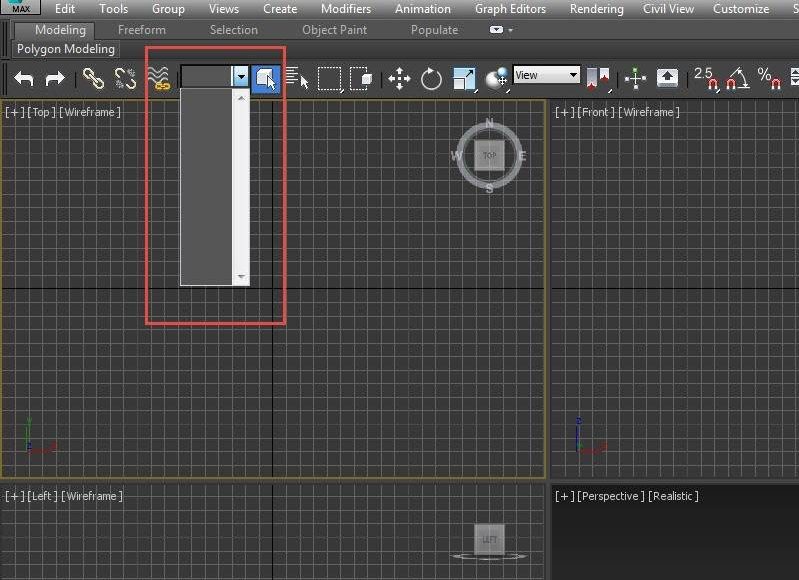Pick the Select and Rotate tool
This screenshot has width=799, height=580.
click(431, 78)
